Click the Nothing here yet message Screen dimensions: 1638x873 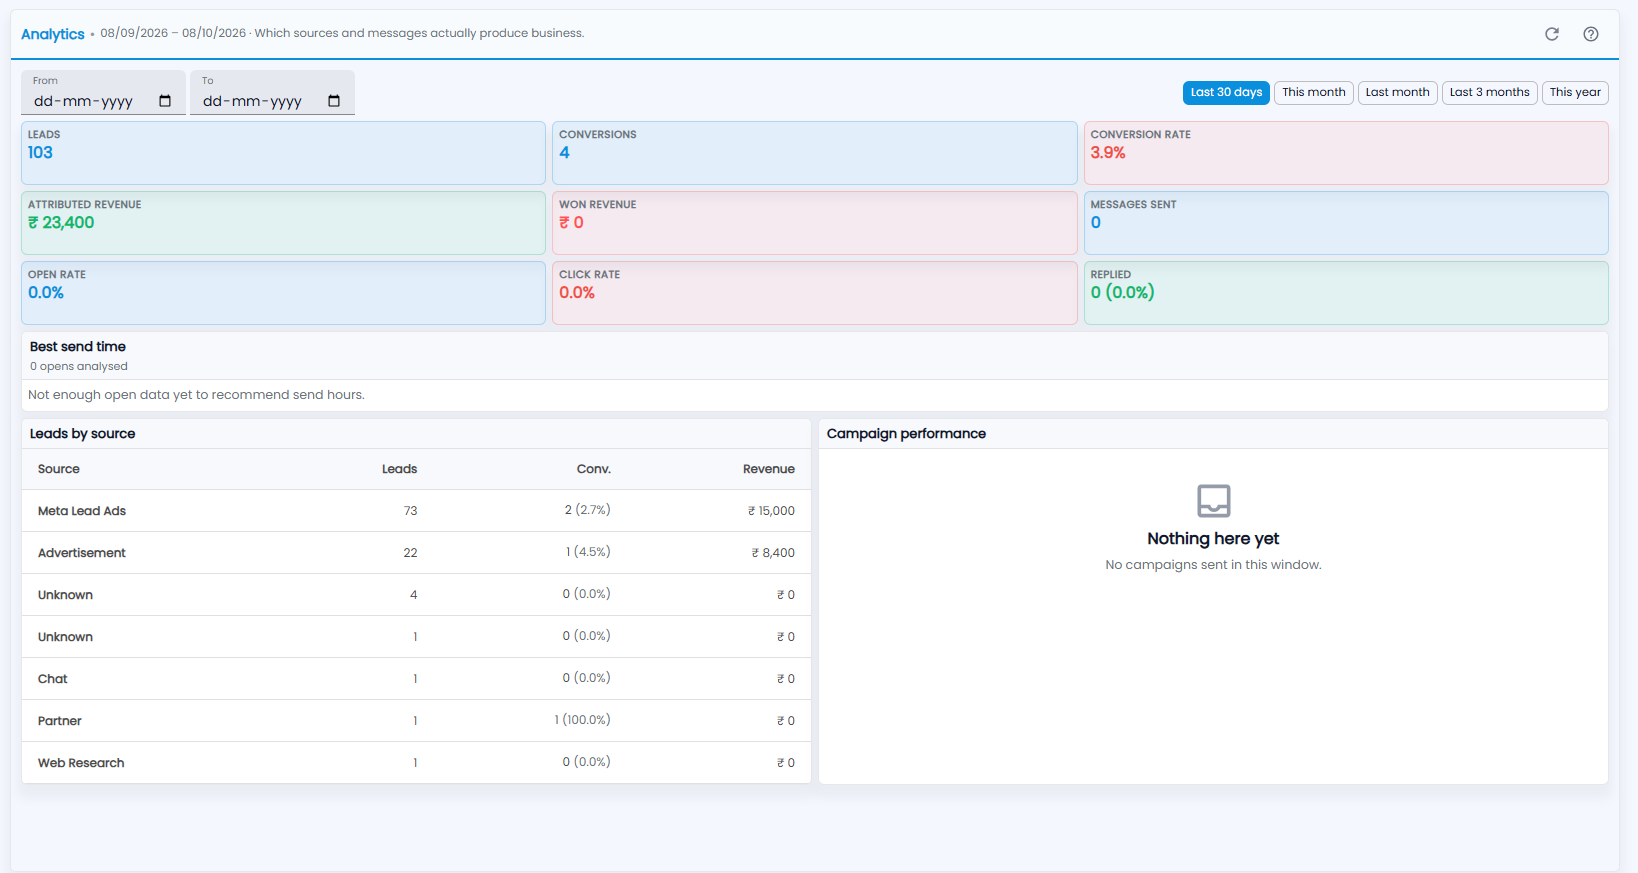point(1213,539)
